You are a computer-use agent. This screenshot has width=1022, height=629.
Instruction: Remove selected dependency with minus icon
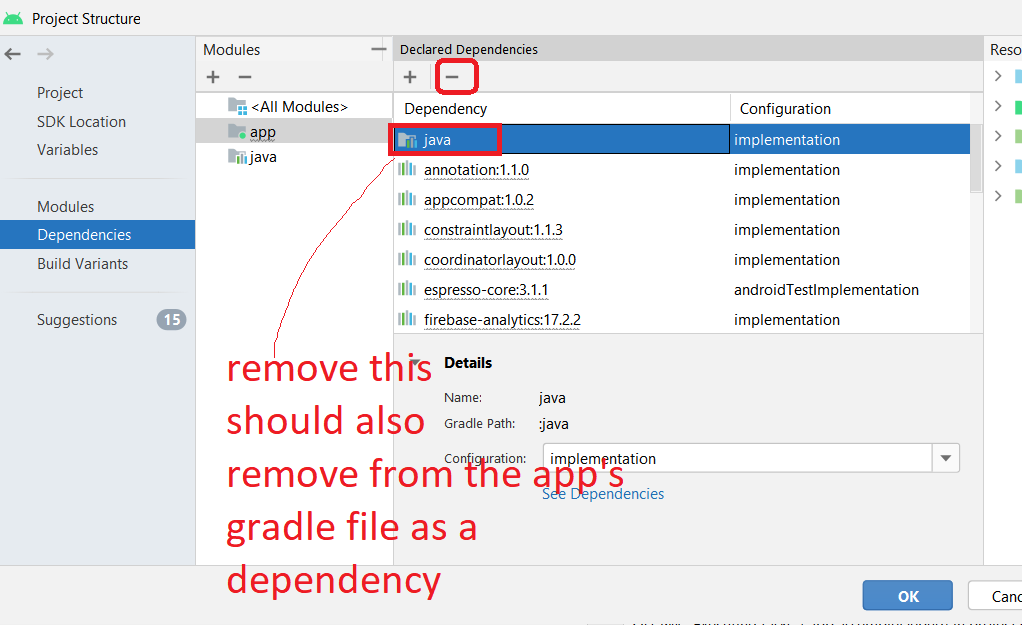[452, 77]
